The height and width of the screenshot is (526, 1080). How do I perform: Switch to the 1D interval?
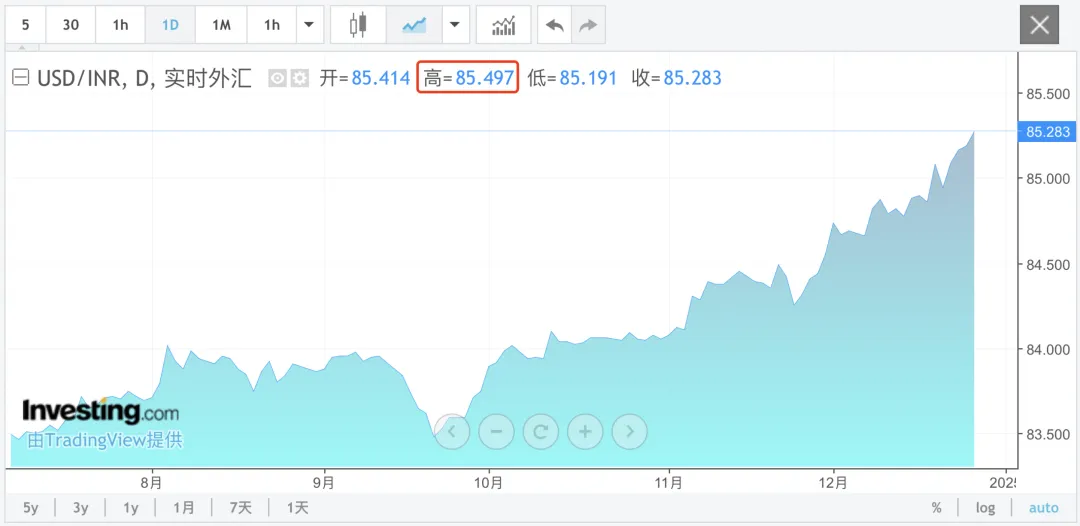coord(170,25)
